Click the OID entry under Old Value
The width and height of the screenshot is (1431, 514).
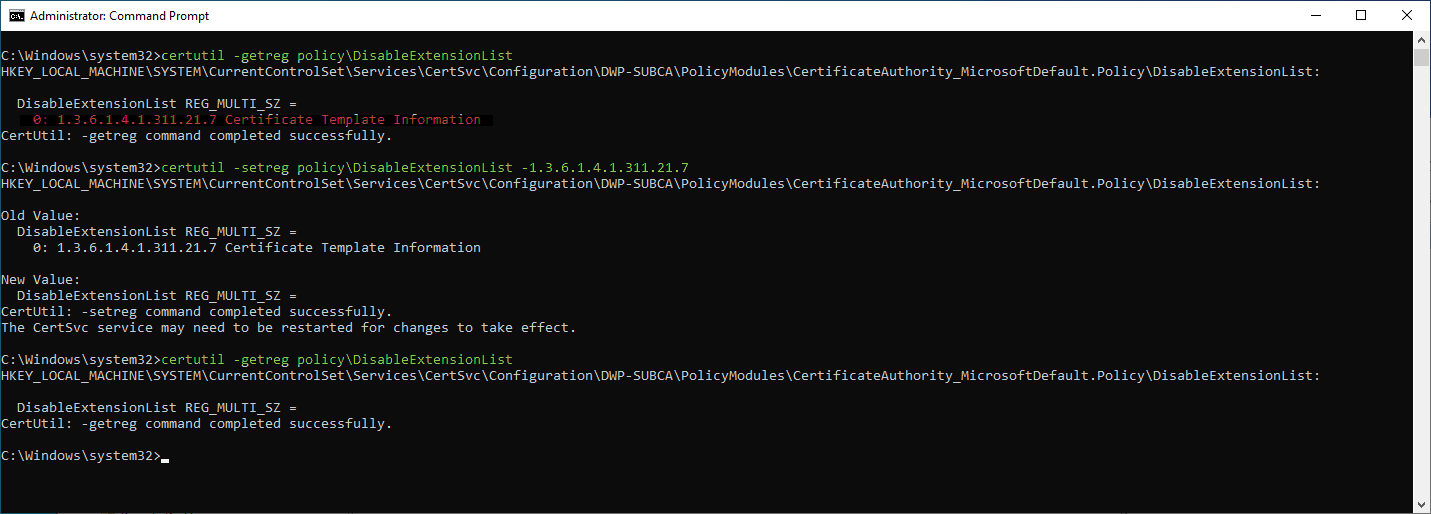click(256, 248)
